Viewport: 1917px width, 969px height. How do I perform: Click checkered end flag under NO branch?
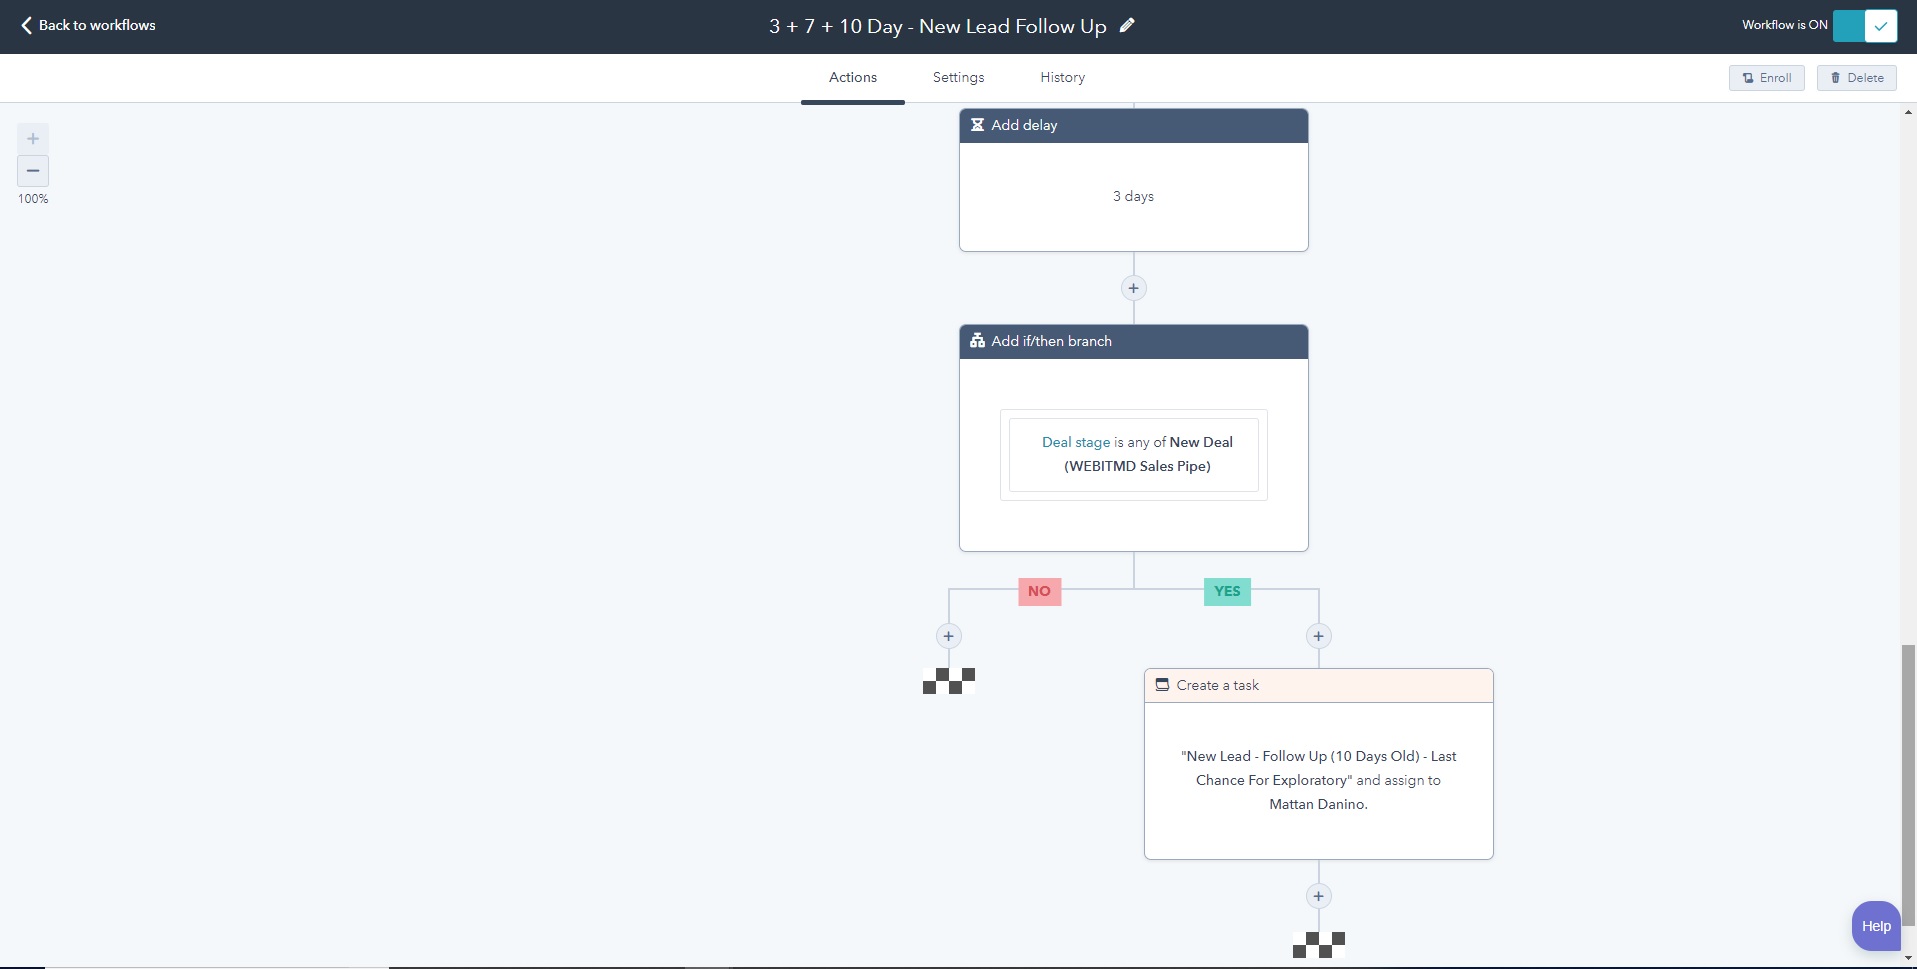point(949,681)
